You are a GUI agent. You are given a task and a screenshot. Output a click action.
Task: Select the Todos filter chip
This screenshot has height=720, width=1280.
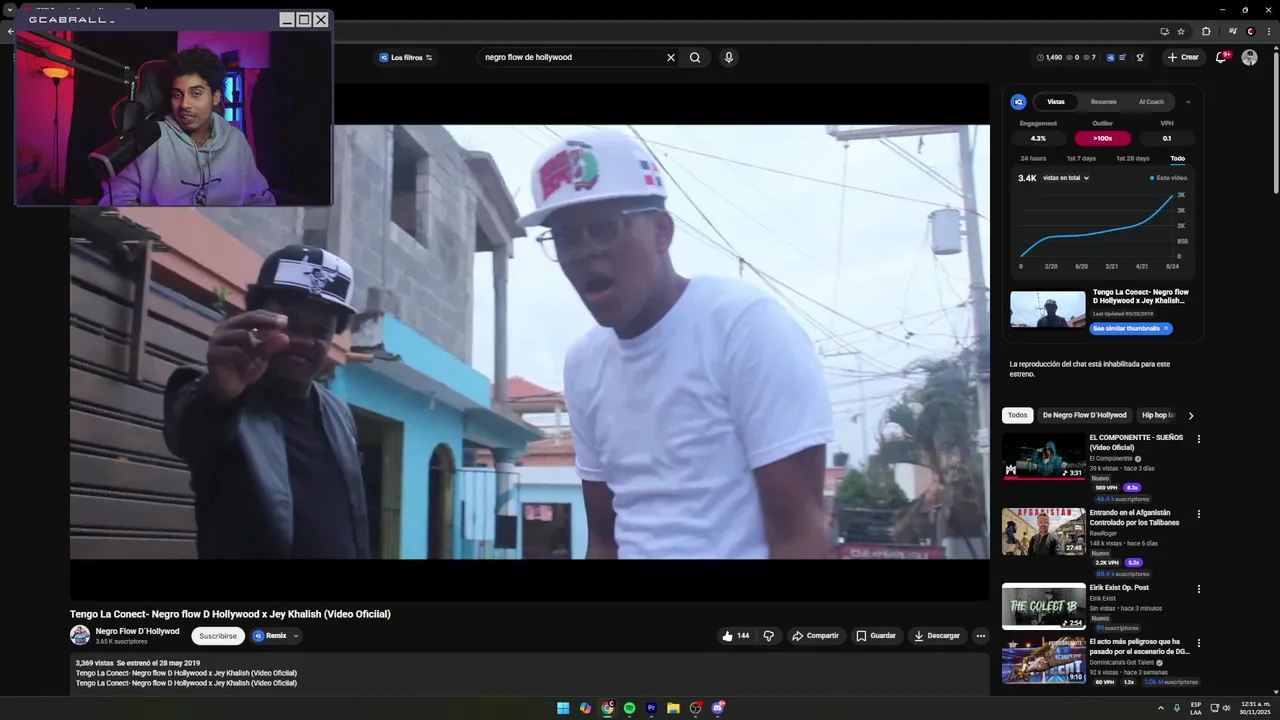coord(1017,415)
